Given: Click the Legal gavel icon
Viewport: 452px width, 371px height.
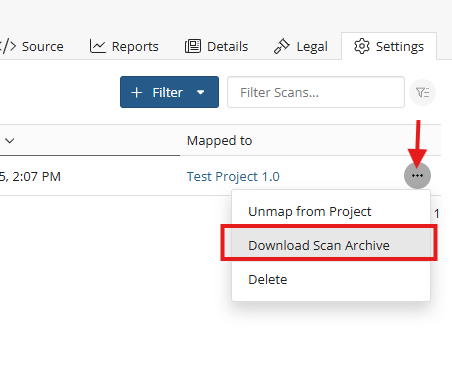Looking at the screenshot, I should click(282, 46).
